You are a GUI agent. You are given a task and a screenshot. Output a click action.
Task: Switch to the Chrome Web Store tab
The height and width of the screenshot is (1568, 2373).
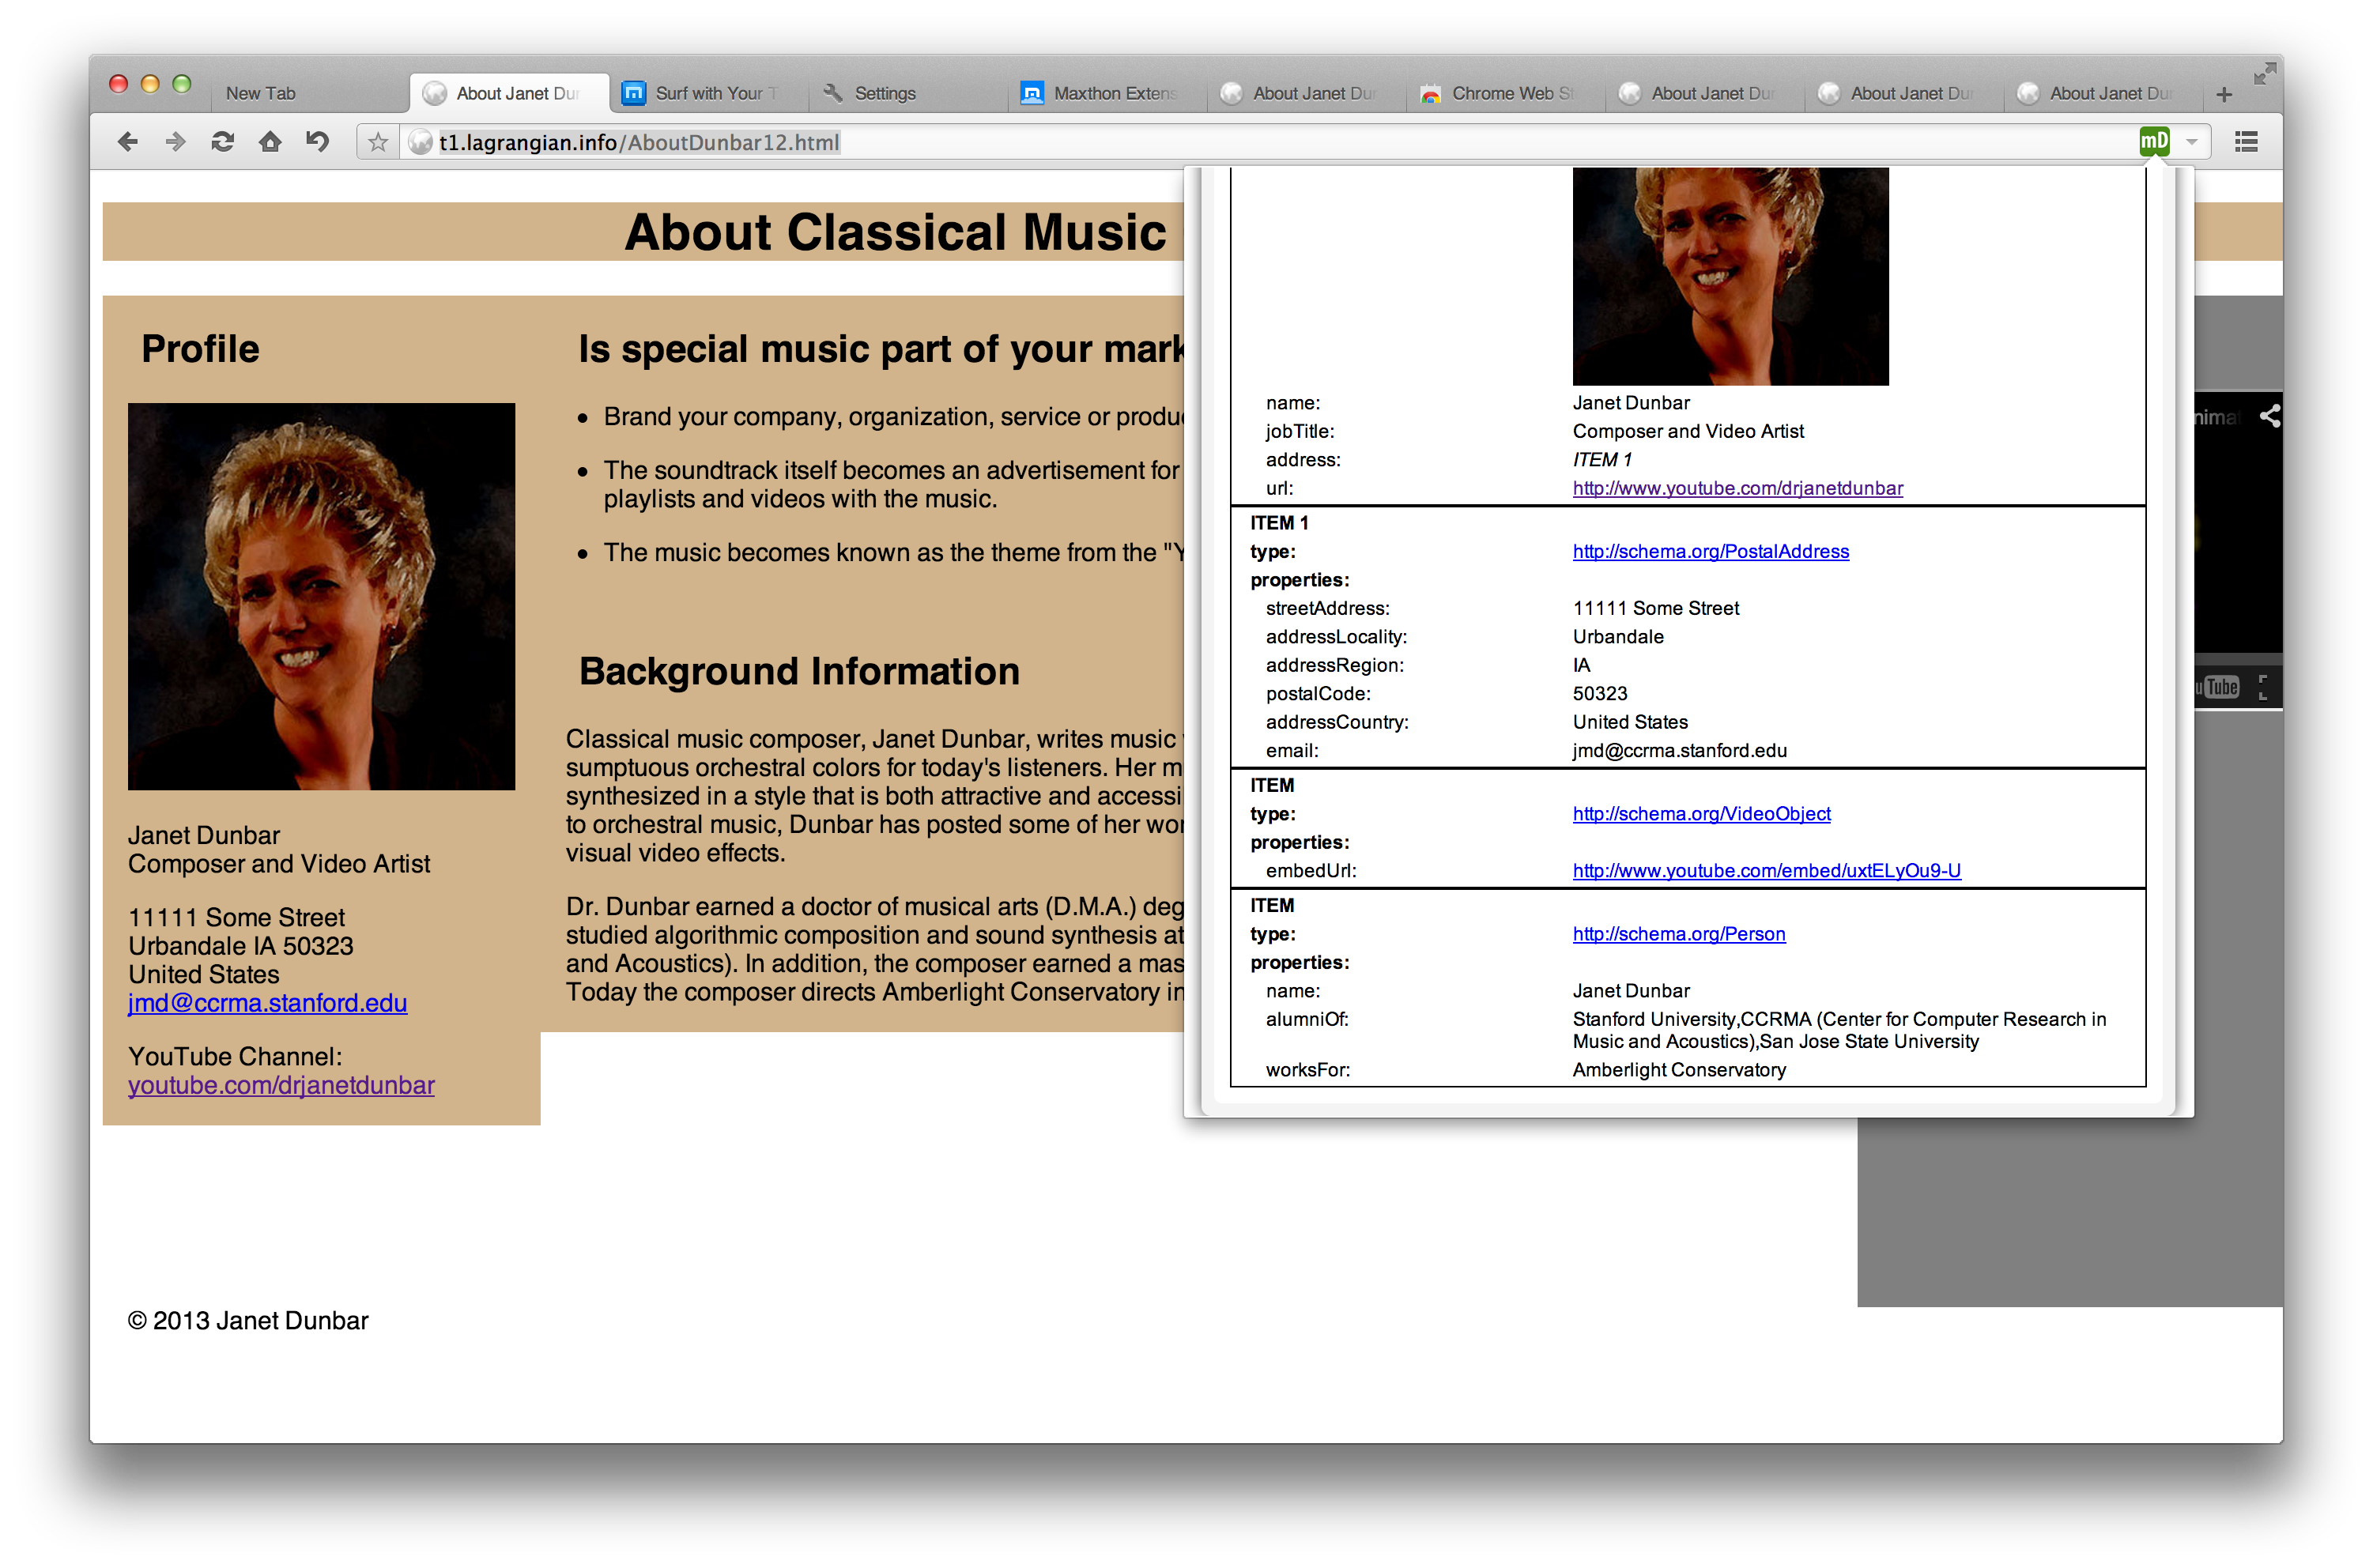(x=1510, y=93)
